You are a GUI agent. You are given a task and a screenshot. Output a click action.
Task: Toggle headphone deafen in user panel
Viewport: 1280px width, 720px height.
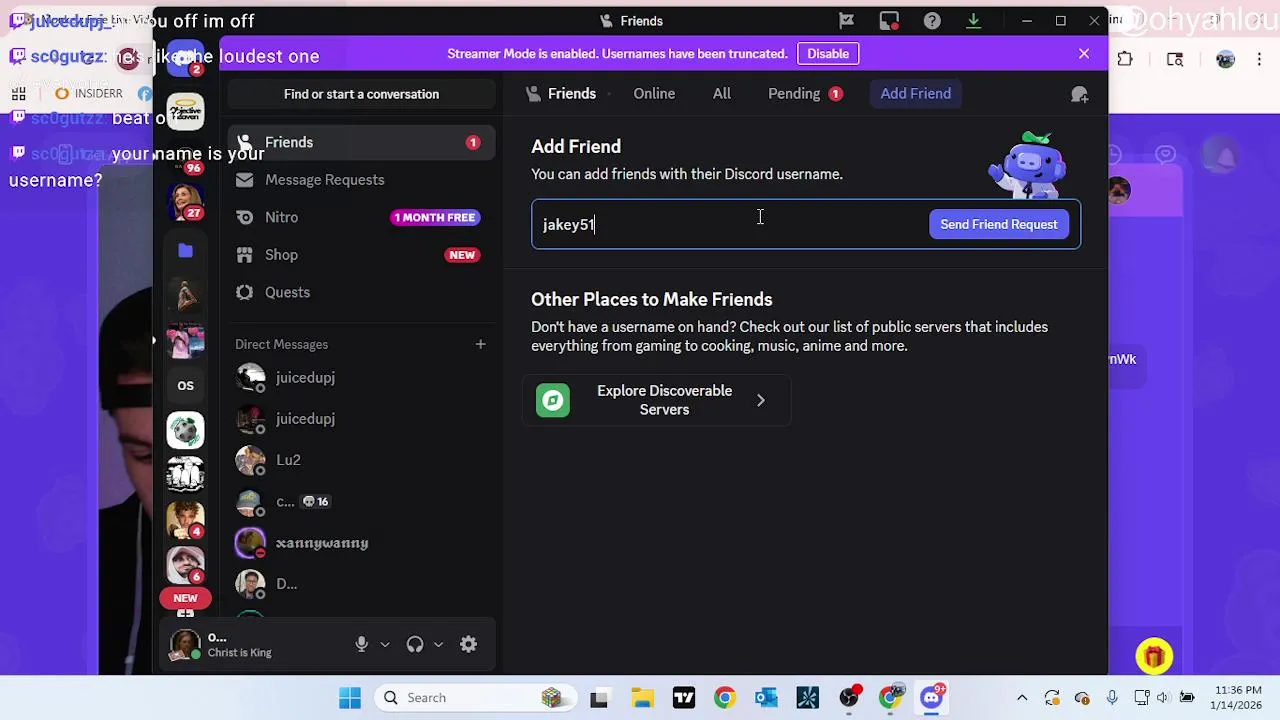pos(415,645)
